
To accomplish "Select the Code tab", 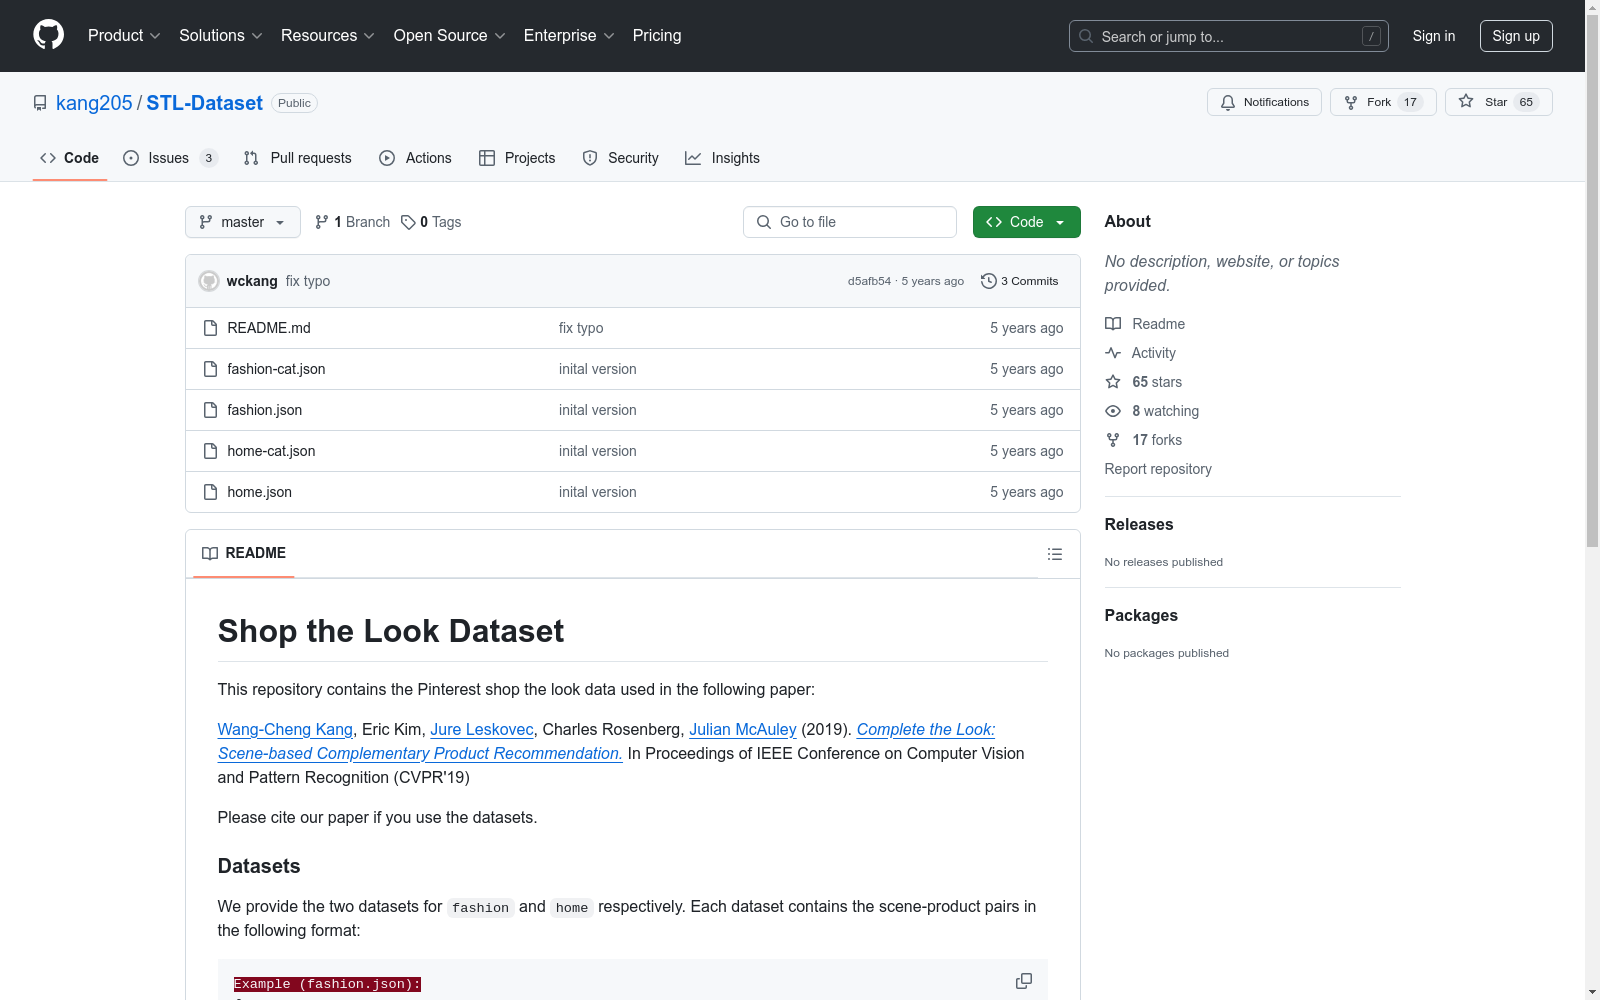I will click(x=70, y=158).
